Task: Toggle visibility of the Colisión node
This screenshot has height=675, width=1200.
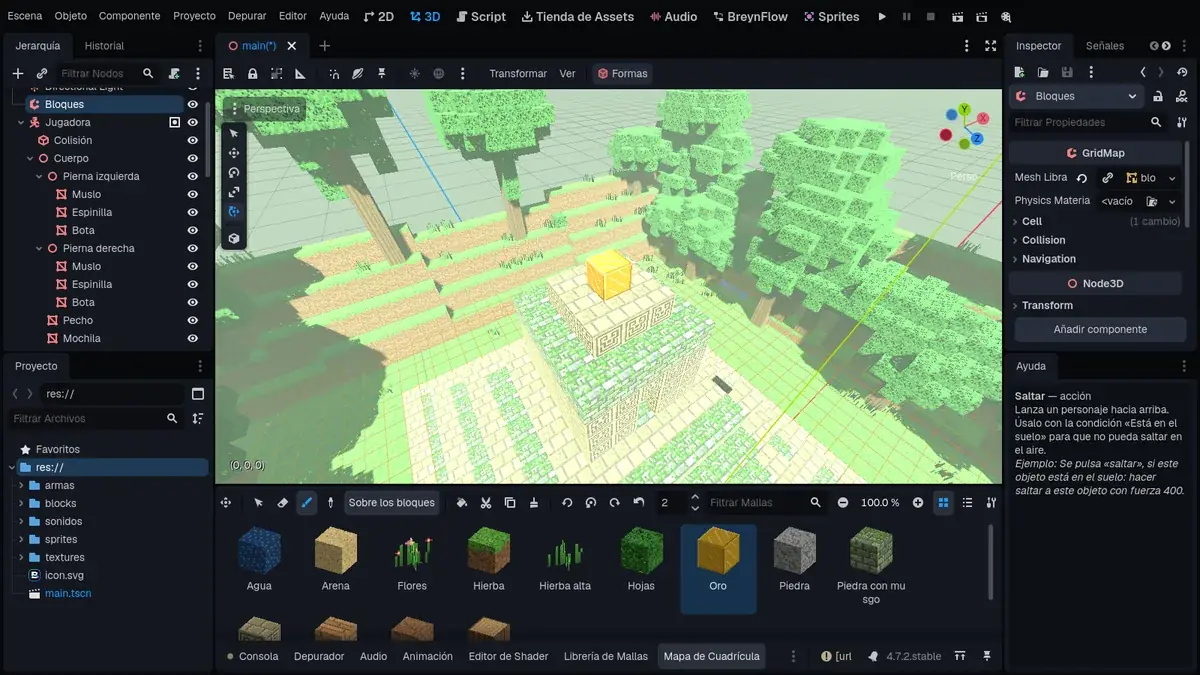Action: click(x=193, y=140)
